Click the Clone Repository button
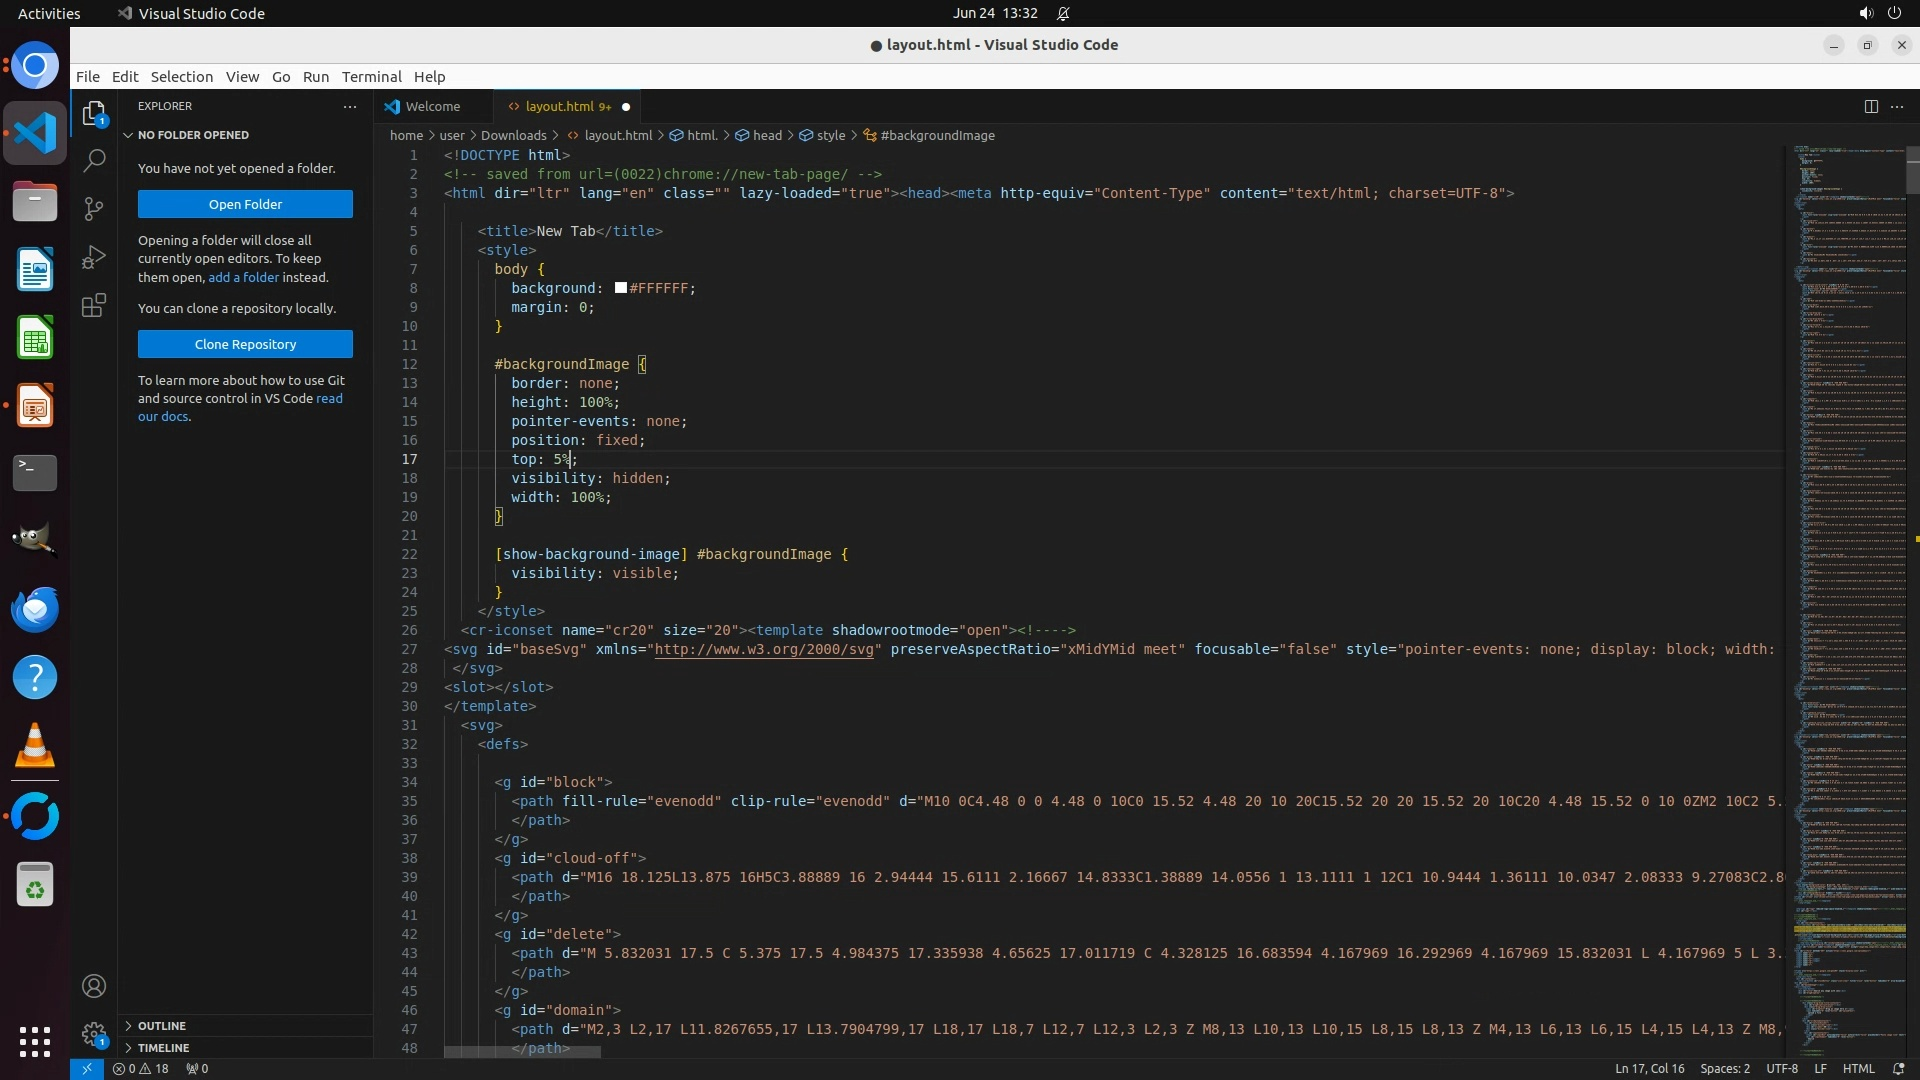Image resolution: width=1920 pixels, height=1080 pixels. pyautogui.click(x=245, y=344)
